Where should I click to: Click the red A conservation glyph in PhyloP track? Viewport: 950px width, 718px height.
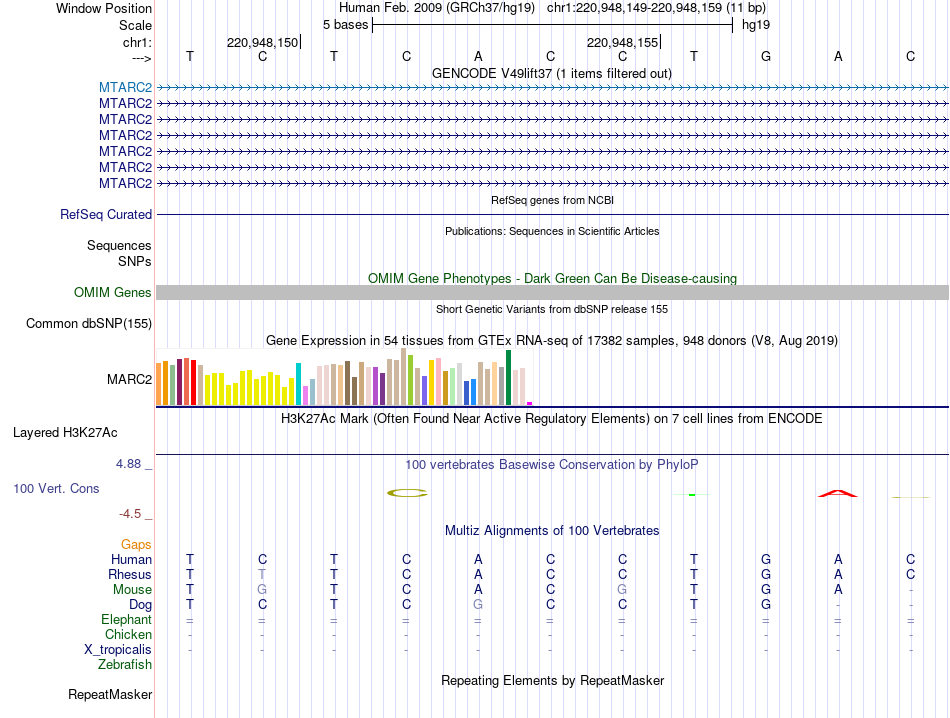[837, 493]
